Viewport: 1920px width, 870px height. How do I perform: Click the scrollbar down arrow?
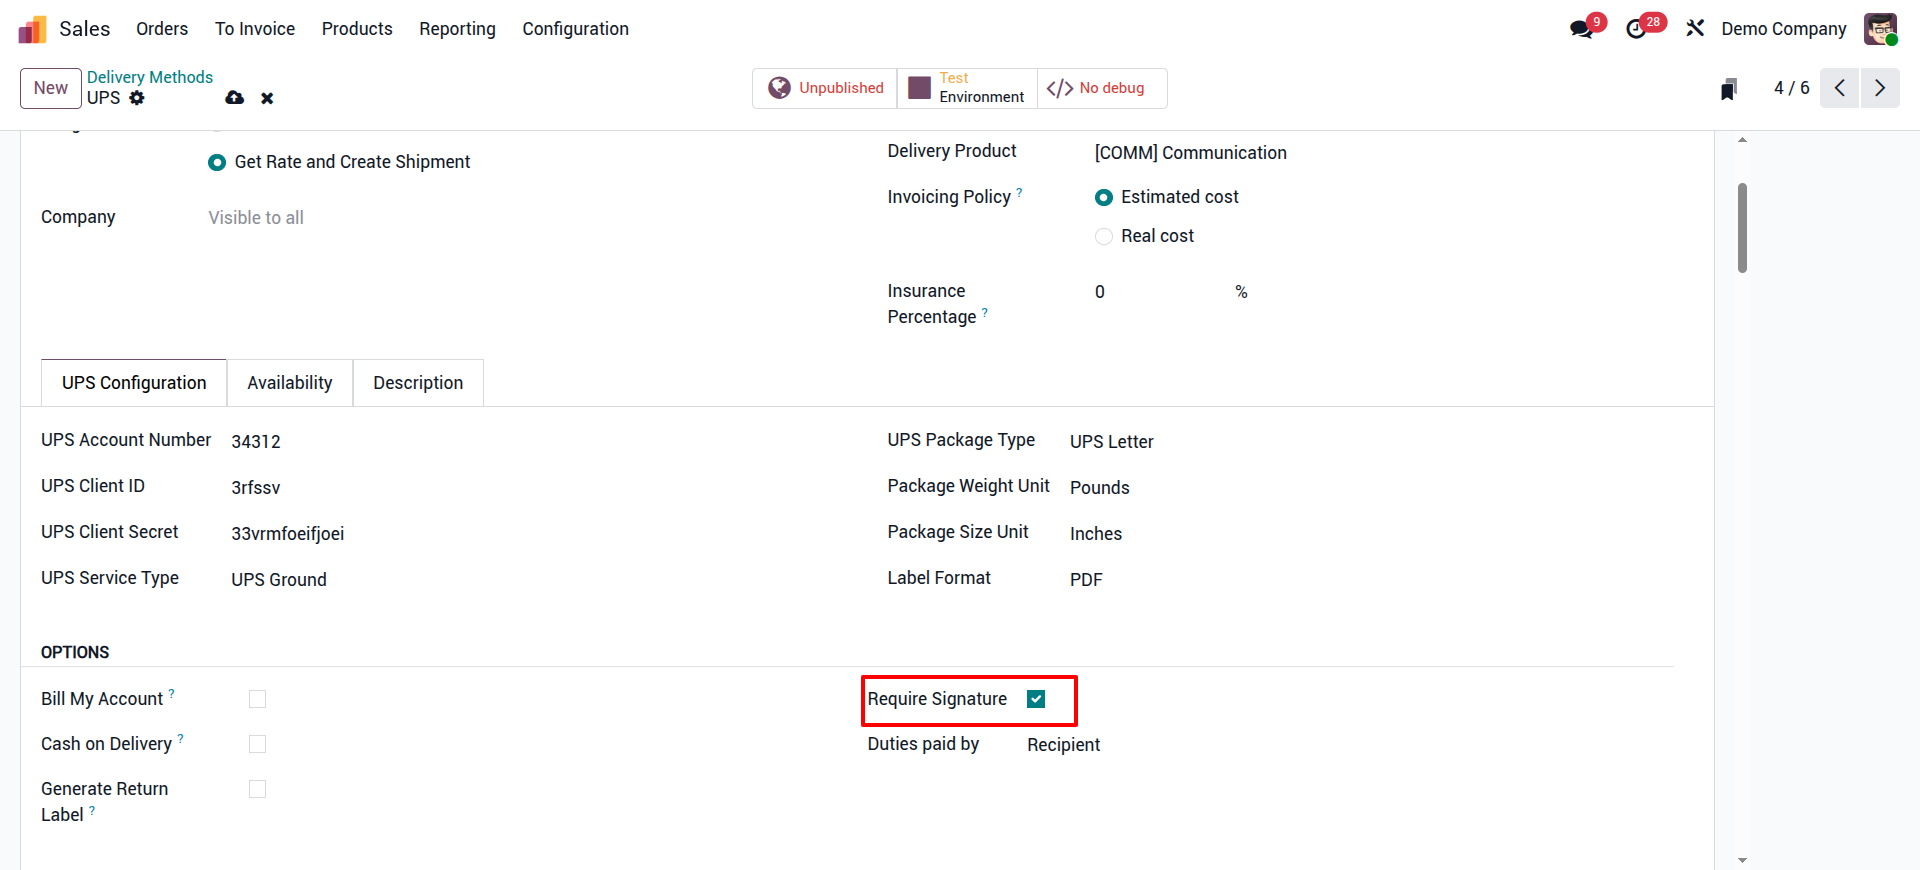[x=1742, y=860]
